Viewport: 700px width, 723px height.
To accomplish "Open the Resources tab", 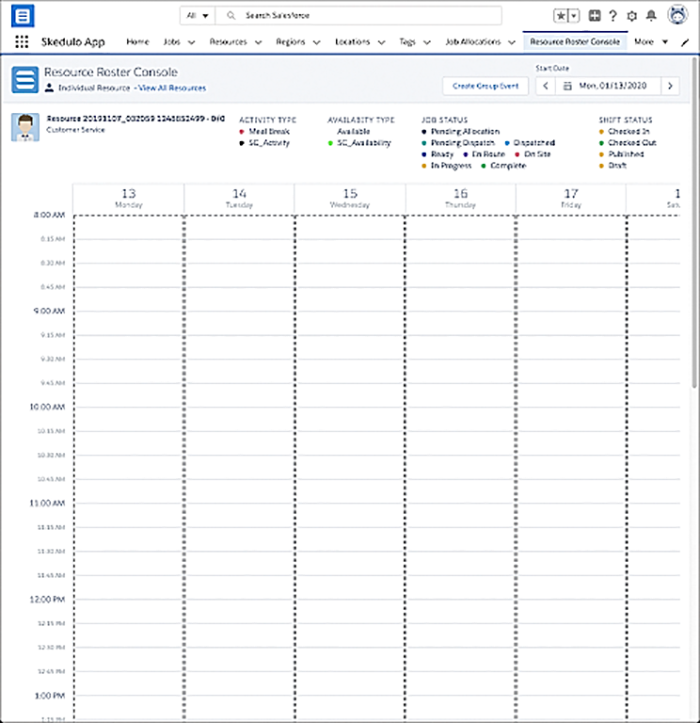I will tap(228, 42).
